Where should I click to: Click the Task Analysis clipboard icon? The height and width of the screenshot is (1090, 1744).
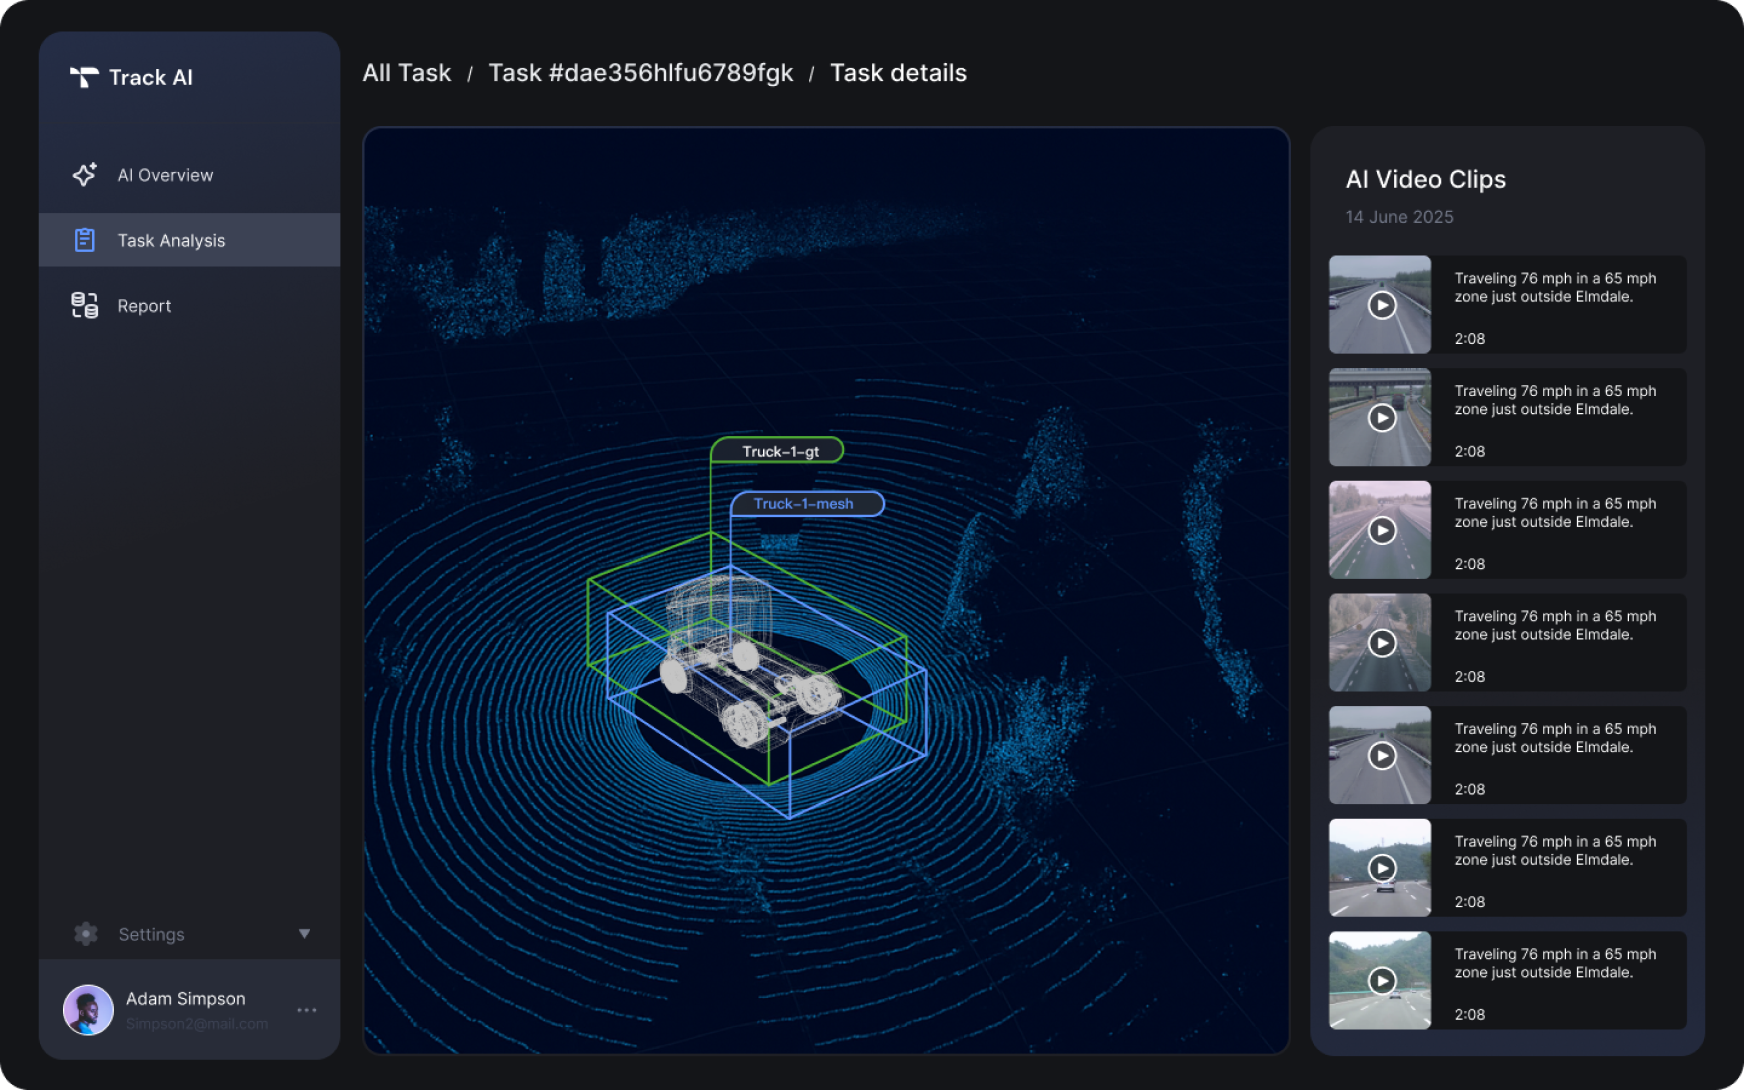(x=85, y=240)
